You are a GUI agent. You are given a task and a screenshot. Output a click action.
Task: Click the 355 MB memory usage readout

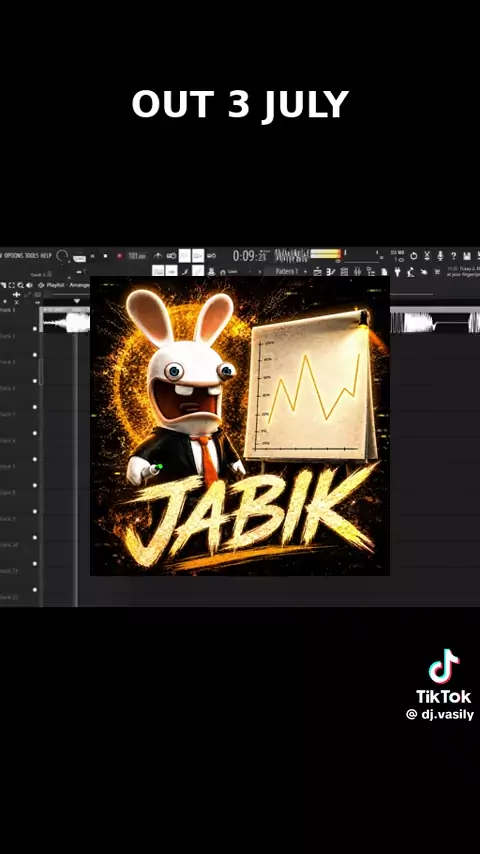398,253
